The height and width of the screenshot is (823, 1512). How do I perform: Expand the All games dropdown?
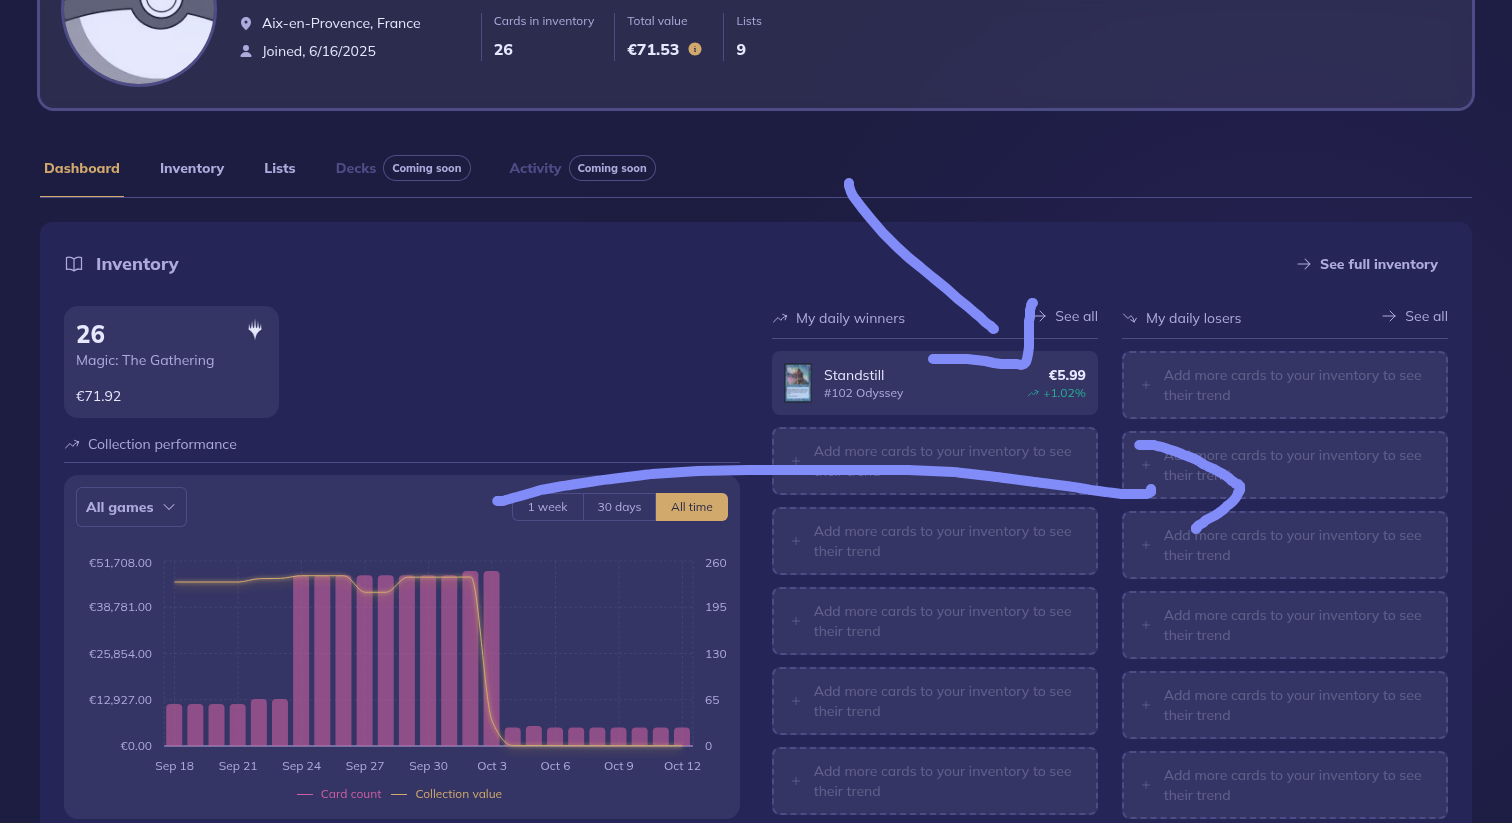pos(131,507)
